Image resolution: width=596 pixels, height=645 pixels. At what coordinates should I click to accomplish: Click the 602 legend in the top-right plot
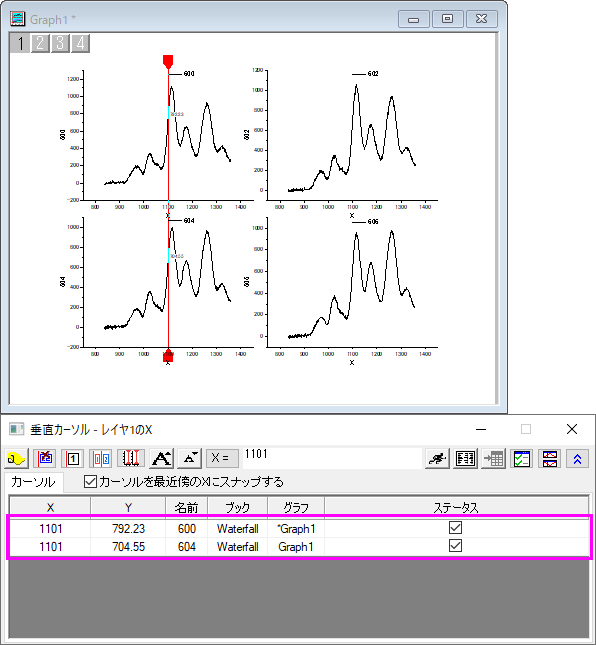coord(365,74)
